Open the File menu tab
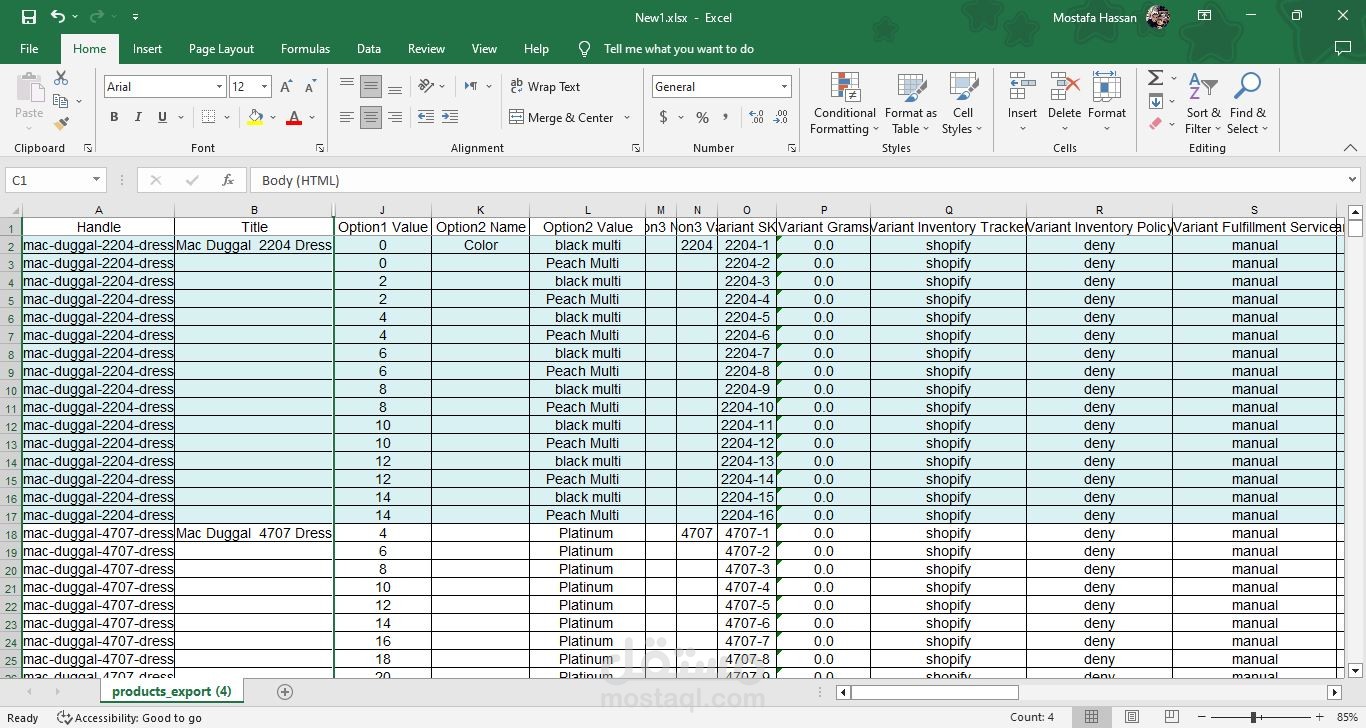 (29, 48)
